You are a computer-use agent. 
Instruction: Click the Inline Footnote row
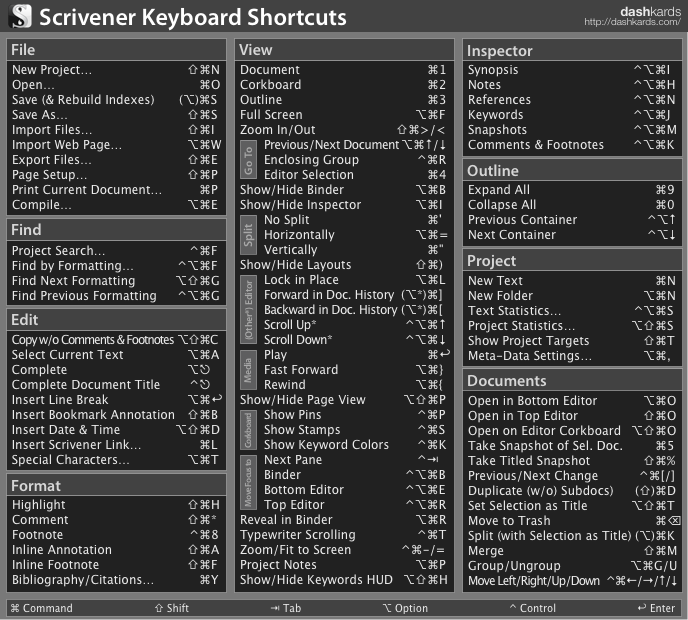coord(116,565)
